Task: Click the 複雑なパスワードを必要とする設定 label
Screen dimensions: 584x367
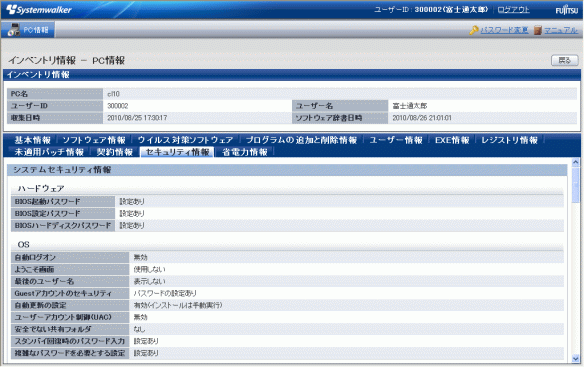Action: 69,353
